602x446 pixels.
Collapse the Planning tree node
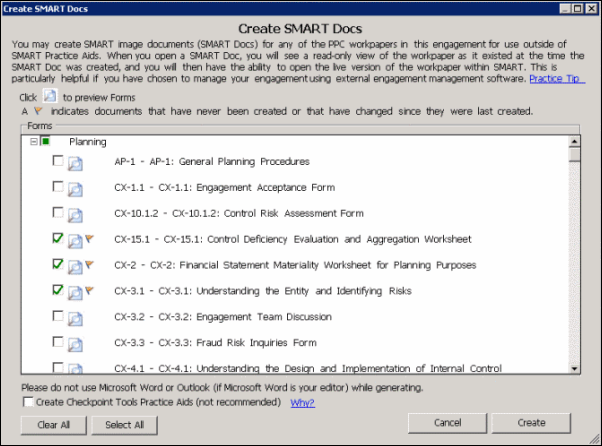click(x=34, y=142)
